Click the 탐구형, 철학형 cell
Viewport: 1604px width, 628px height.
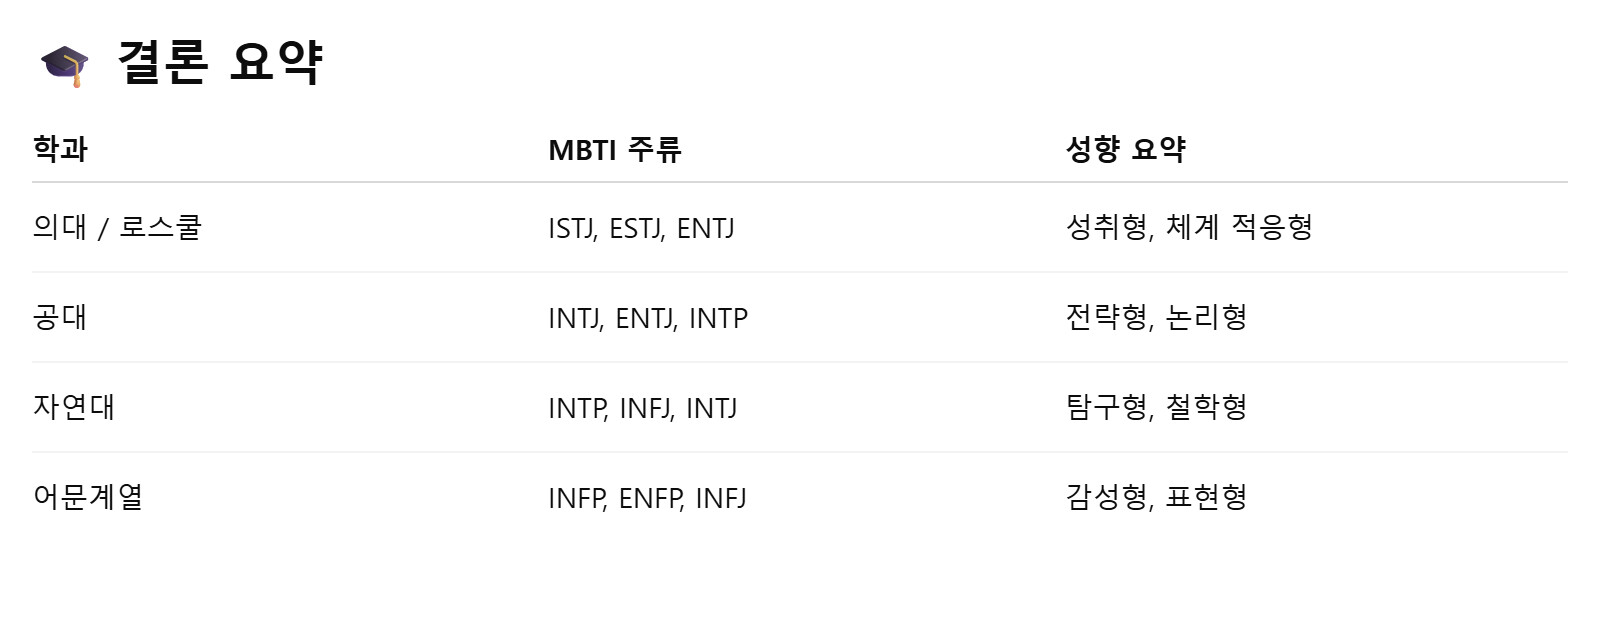[x=1157, y=407]
